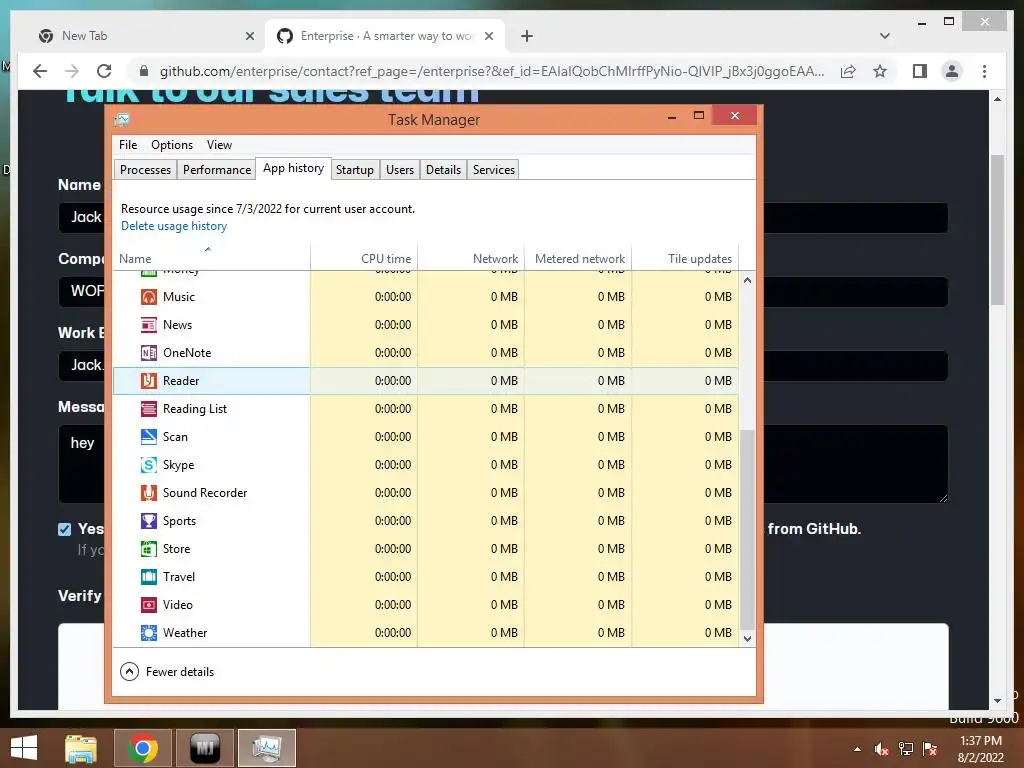1024x768 pixels.
Task: Click Message field containing hey
Action: click(x=503, y=464)
